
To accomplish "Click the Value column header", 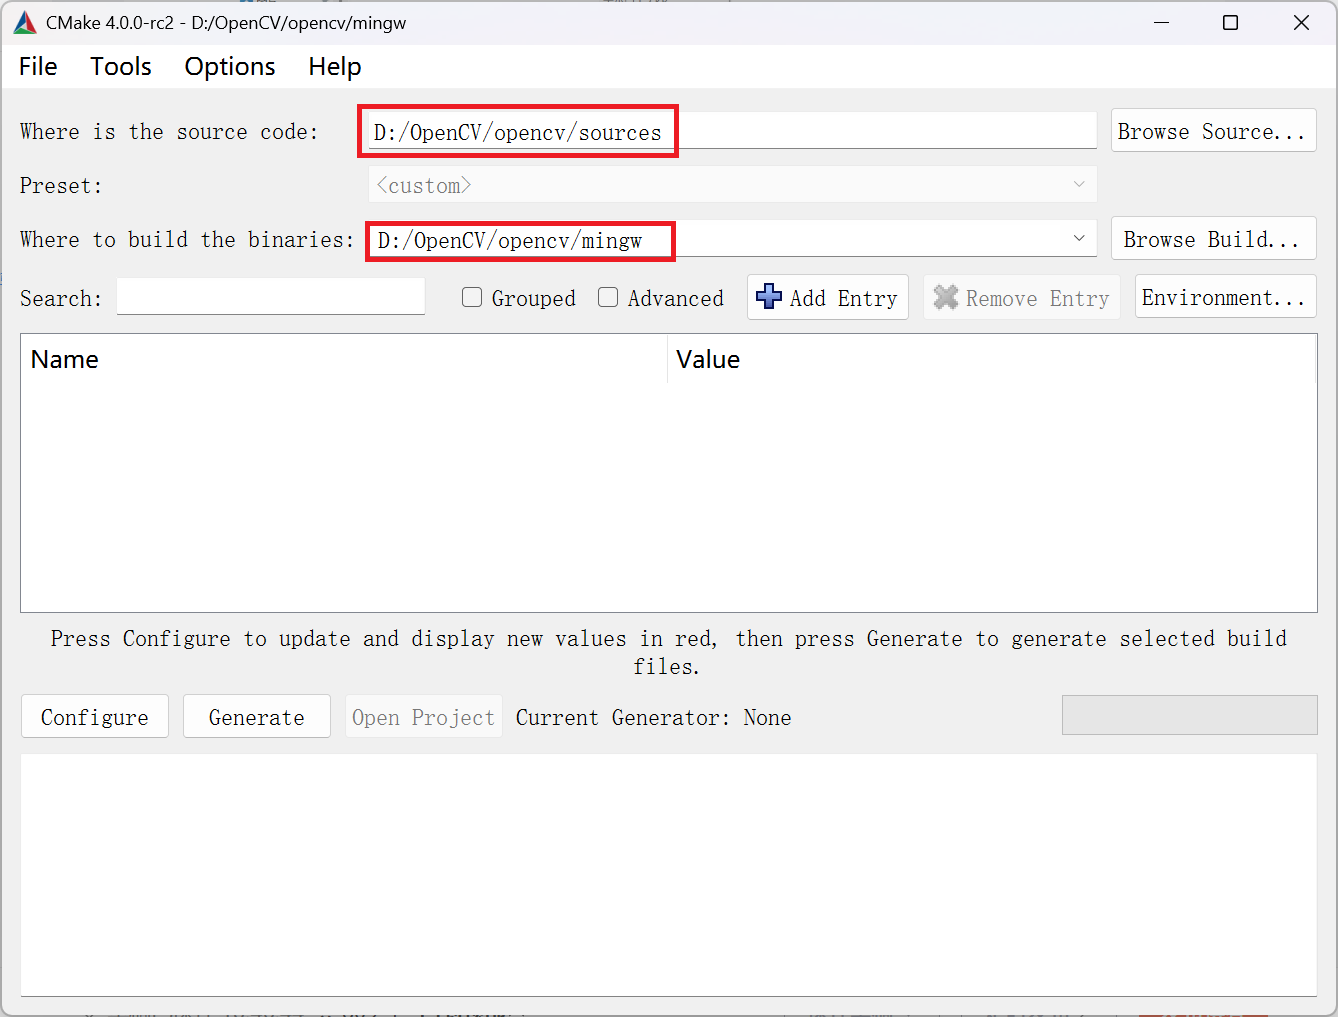I will (x=992, y=359).
